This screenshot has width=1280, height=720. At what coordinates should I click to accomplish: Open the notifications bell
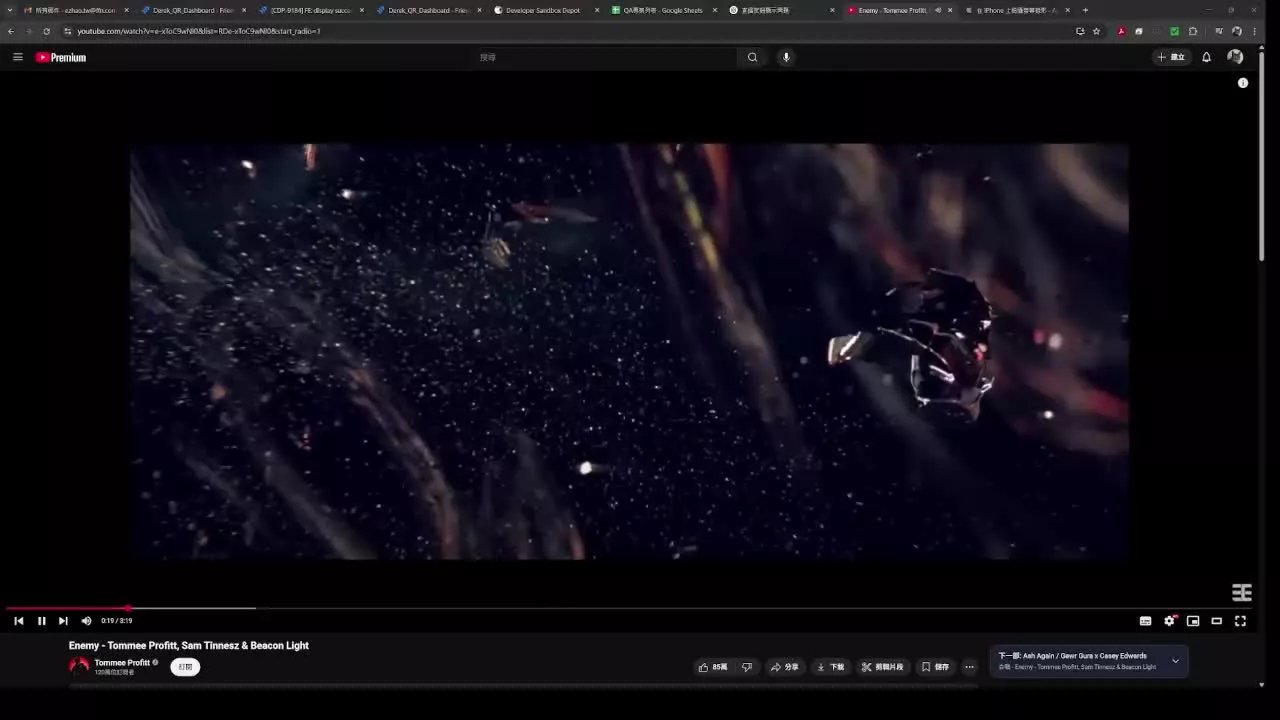point(1206,57)
